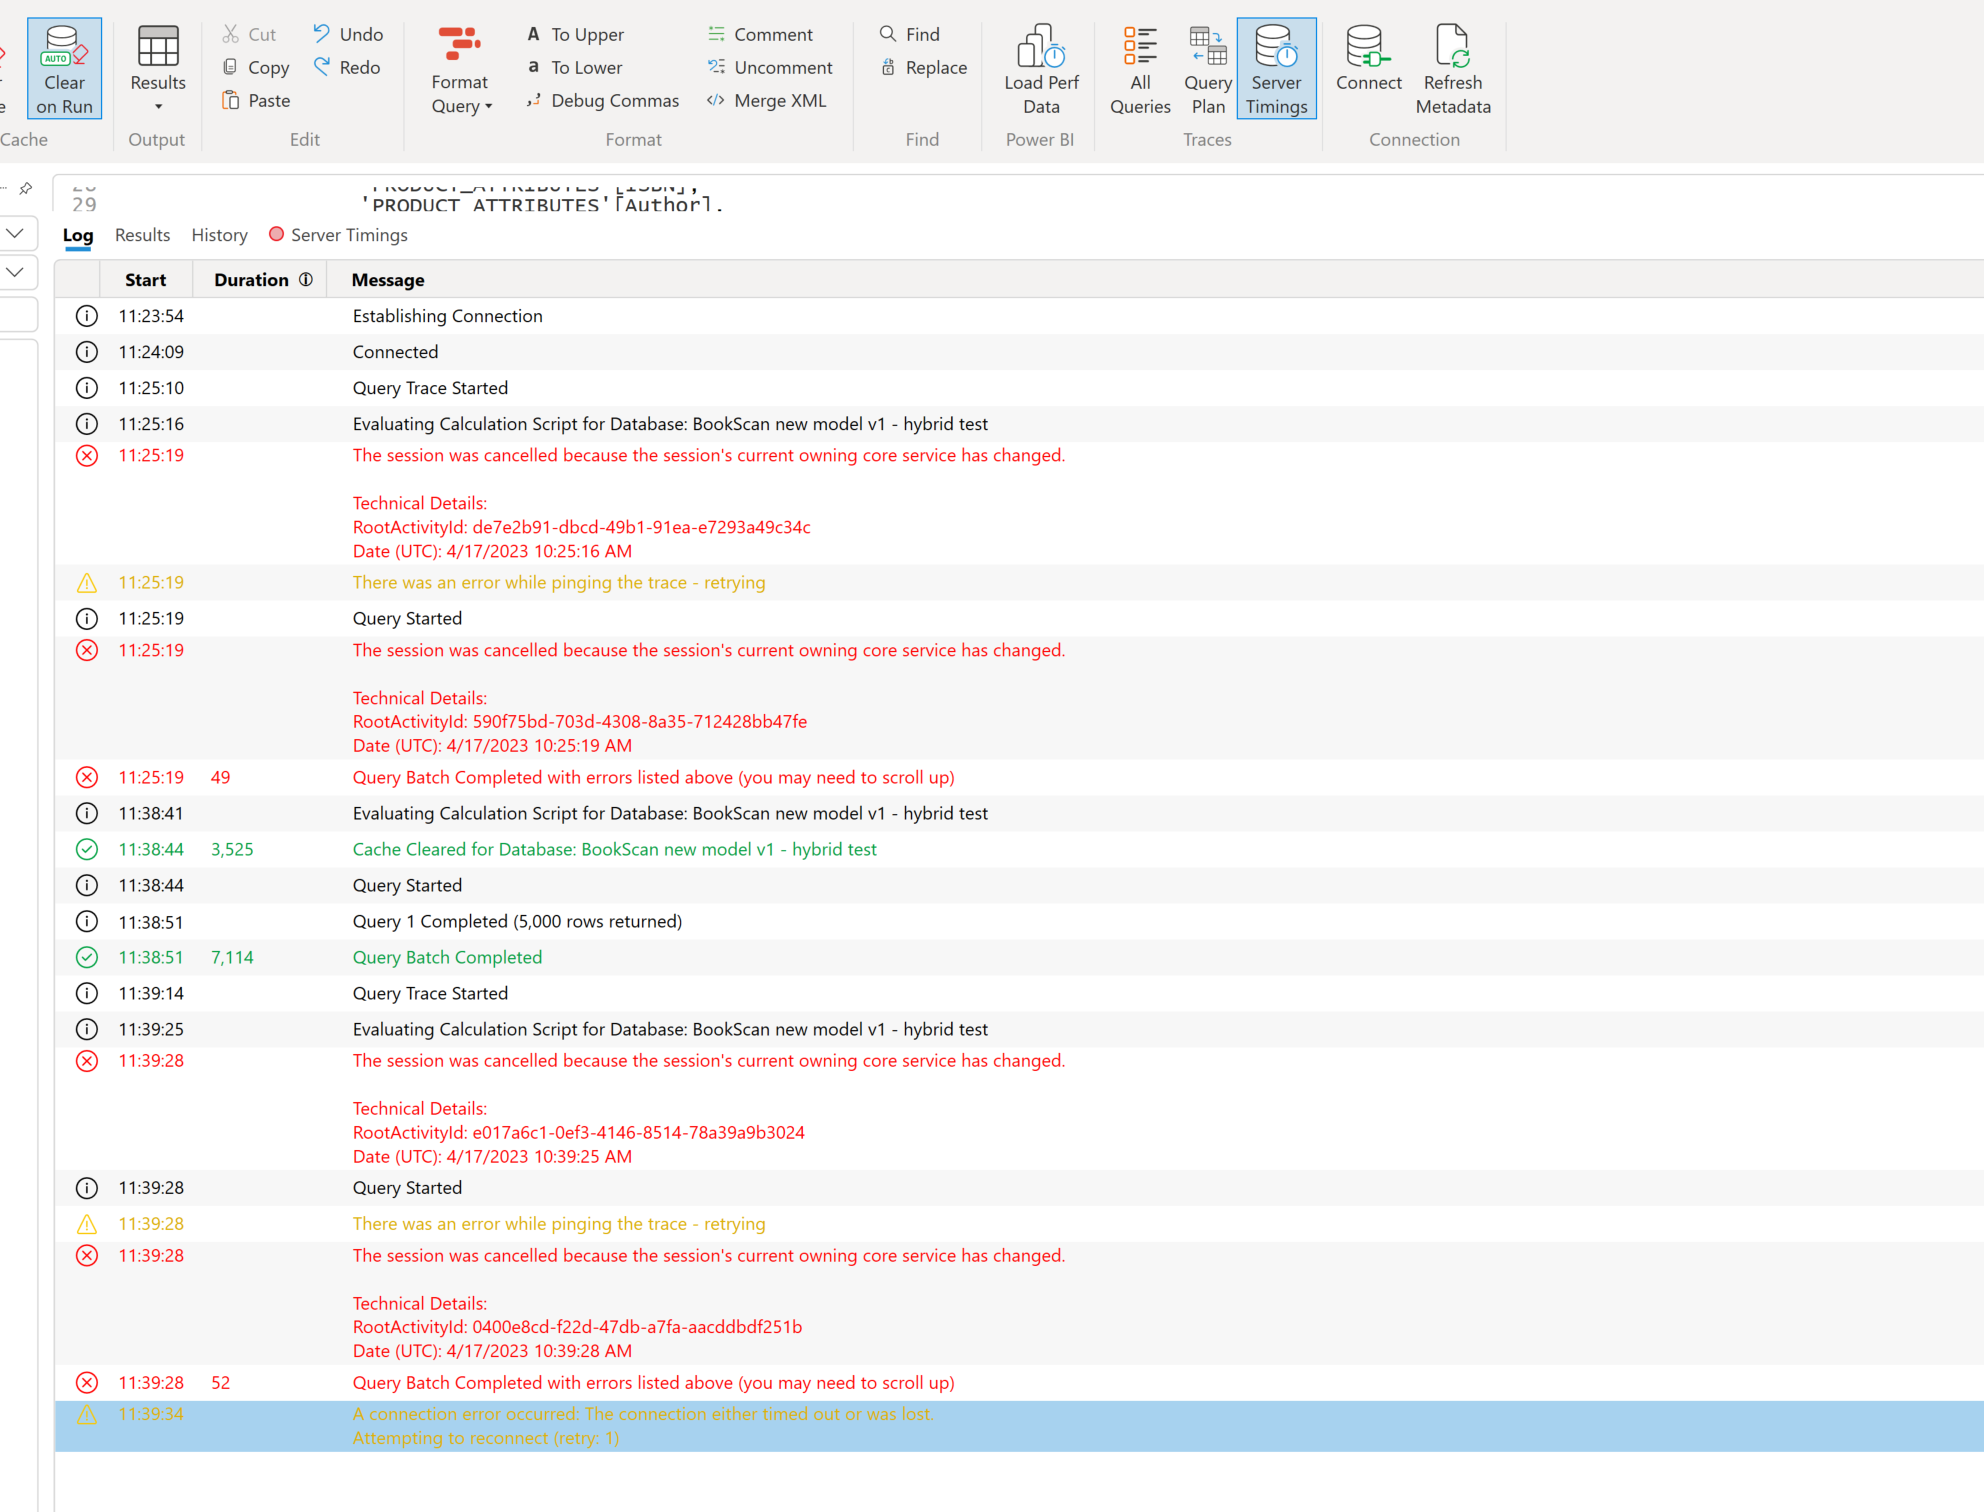Click Load Perf Data
The image size is (1984, 1512).
coord(1041,67)
